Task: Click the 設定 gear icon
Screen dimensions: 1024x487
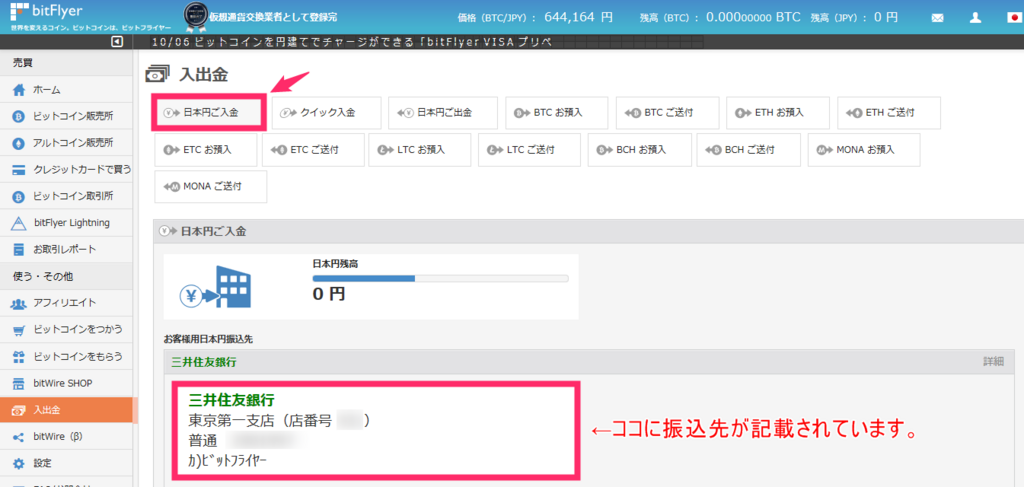Action: [x=19, y=463]
